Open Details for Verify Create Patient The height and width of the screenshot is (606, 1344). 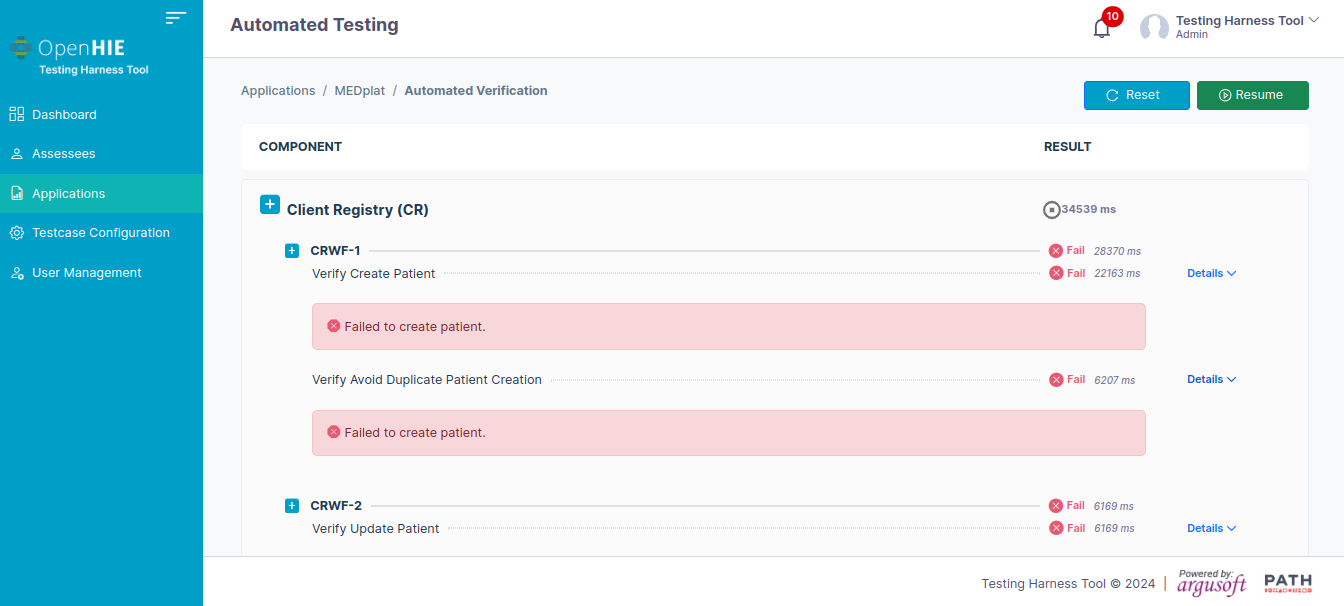tap(1211, 273)
